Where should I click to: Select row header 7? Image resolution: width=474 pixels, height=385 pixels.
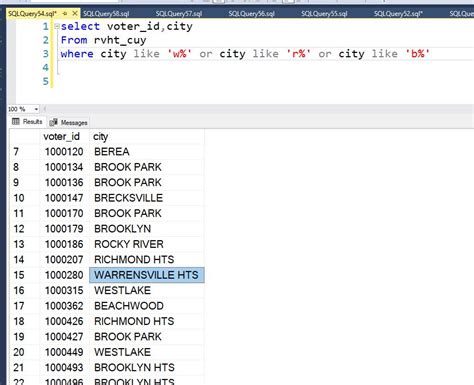(24, 152)
